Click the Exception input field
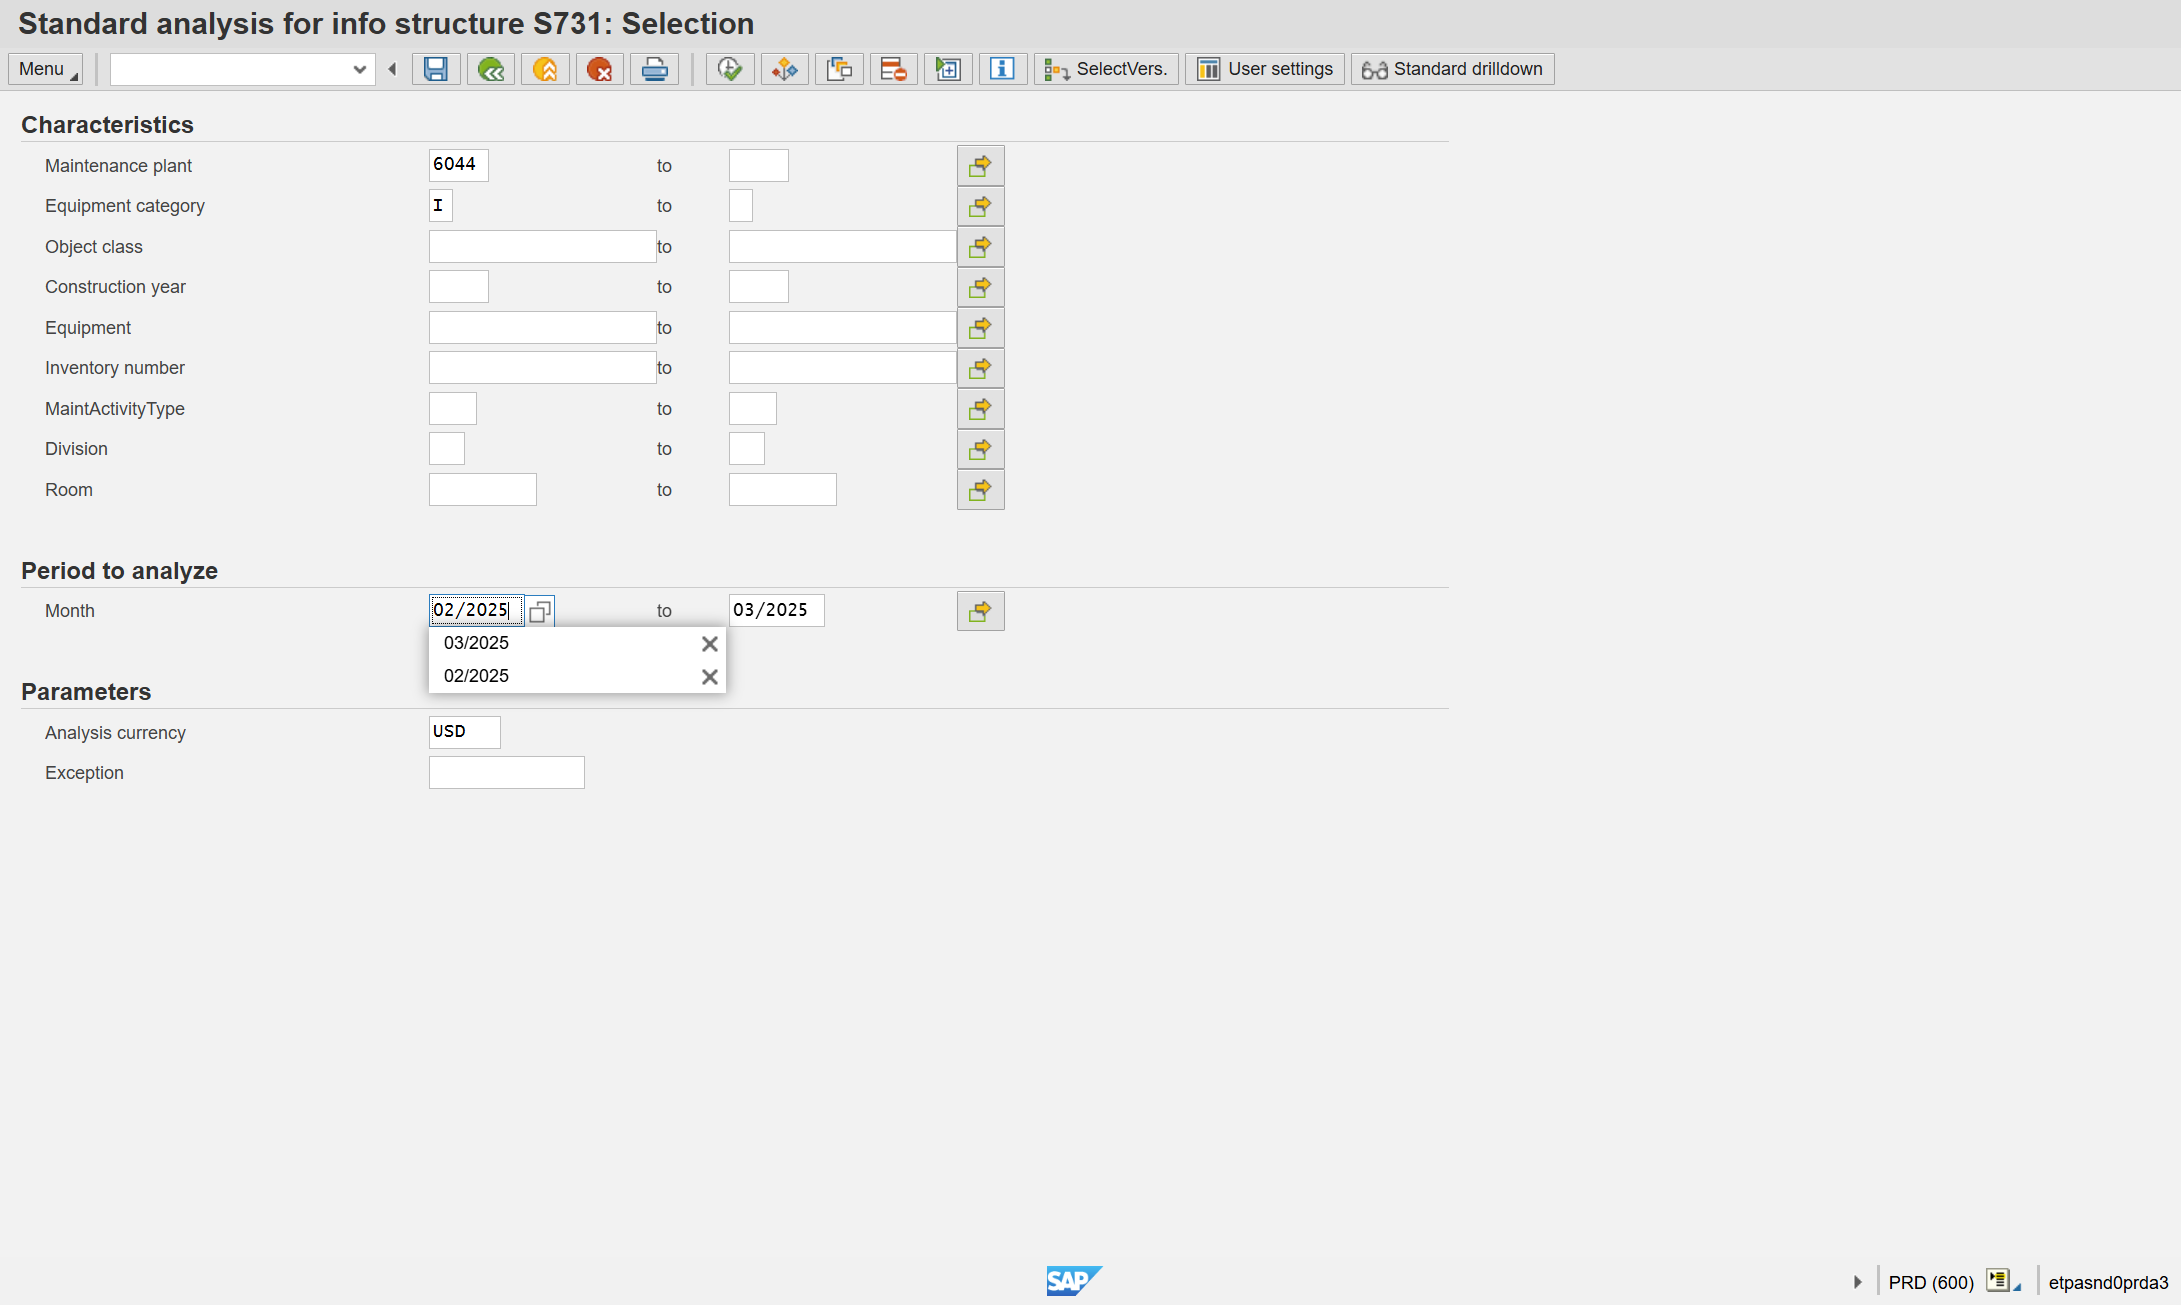Image resolution: width=2181 pixels, height=1305 pixels. [507, 773]
